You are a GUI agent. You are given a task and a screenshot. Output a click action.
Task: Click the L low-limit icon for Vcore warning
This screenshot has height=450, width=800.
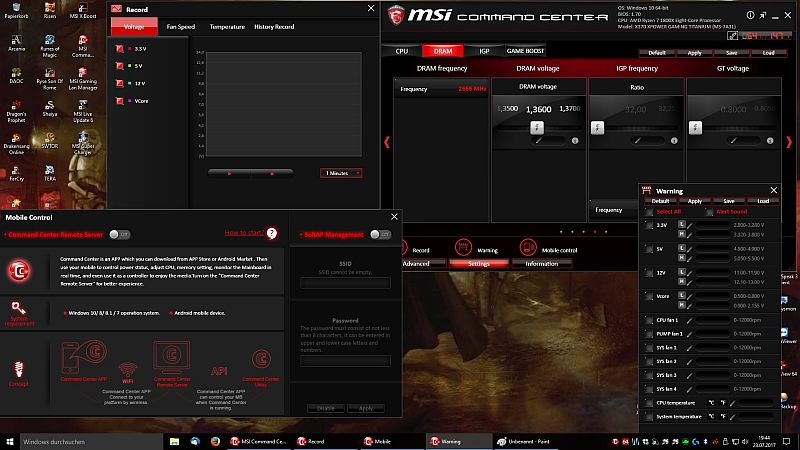(681, 295)
